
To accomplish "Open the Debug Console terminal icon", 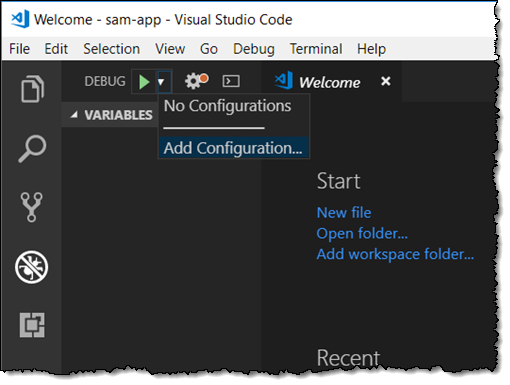I will click(231, 81).
